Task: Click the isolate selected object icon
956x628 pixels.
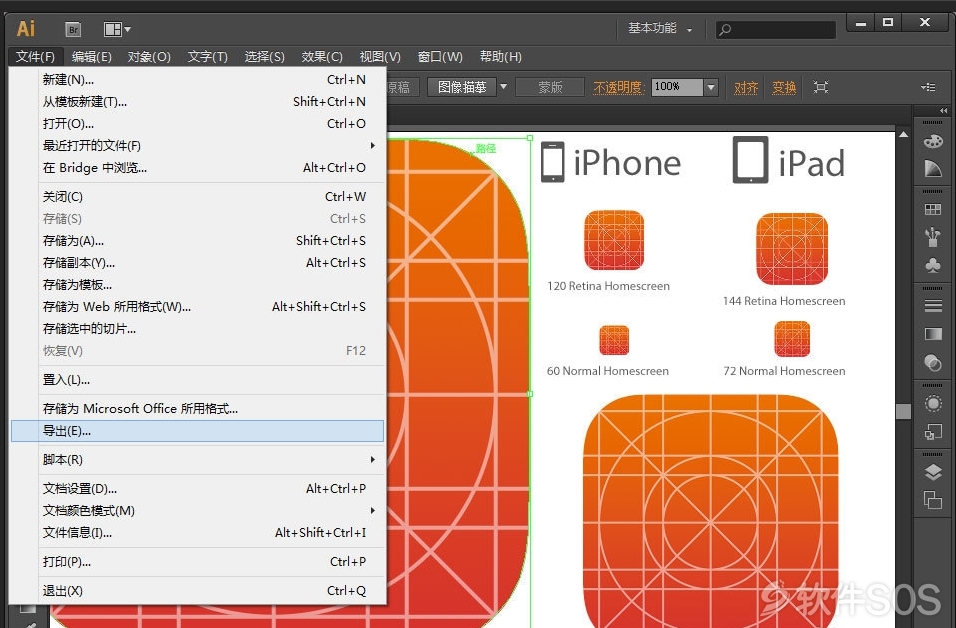Action: point(821,87)
